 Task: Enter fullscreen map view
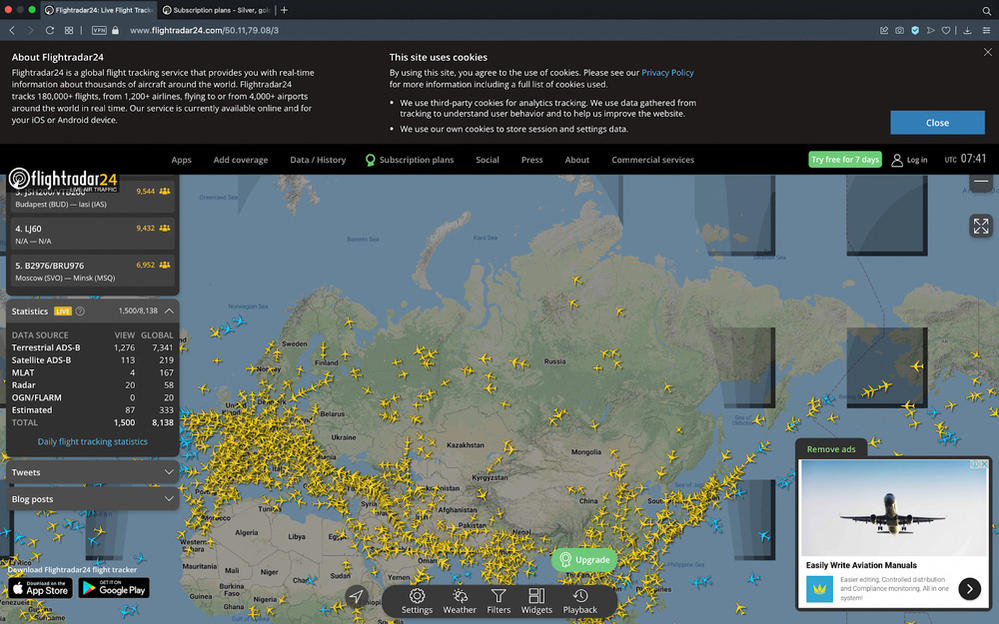pos(981,226)
